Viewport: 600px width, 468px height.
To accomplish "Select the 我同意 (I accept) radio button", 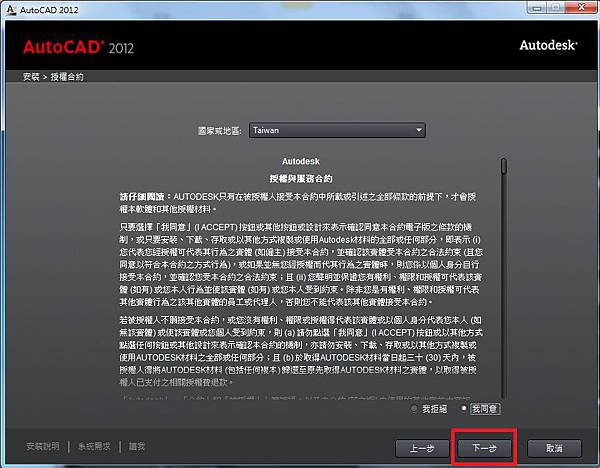I will [463, 408].
